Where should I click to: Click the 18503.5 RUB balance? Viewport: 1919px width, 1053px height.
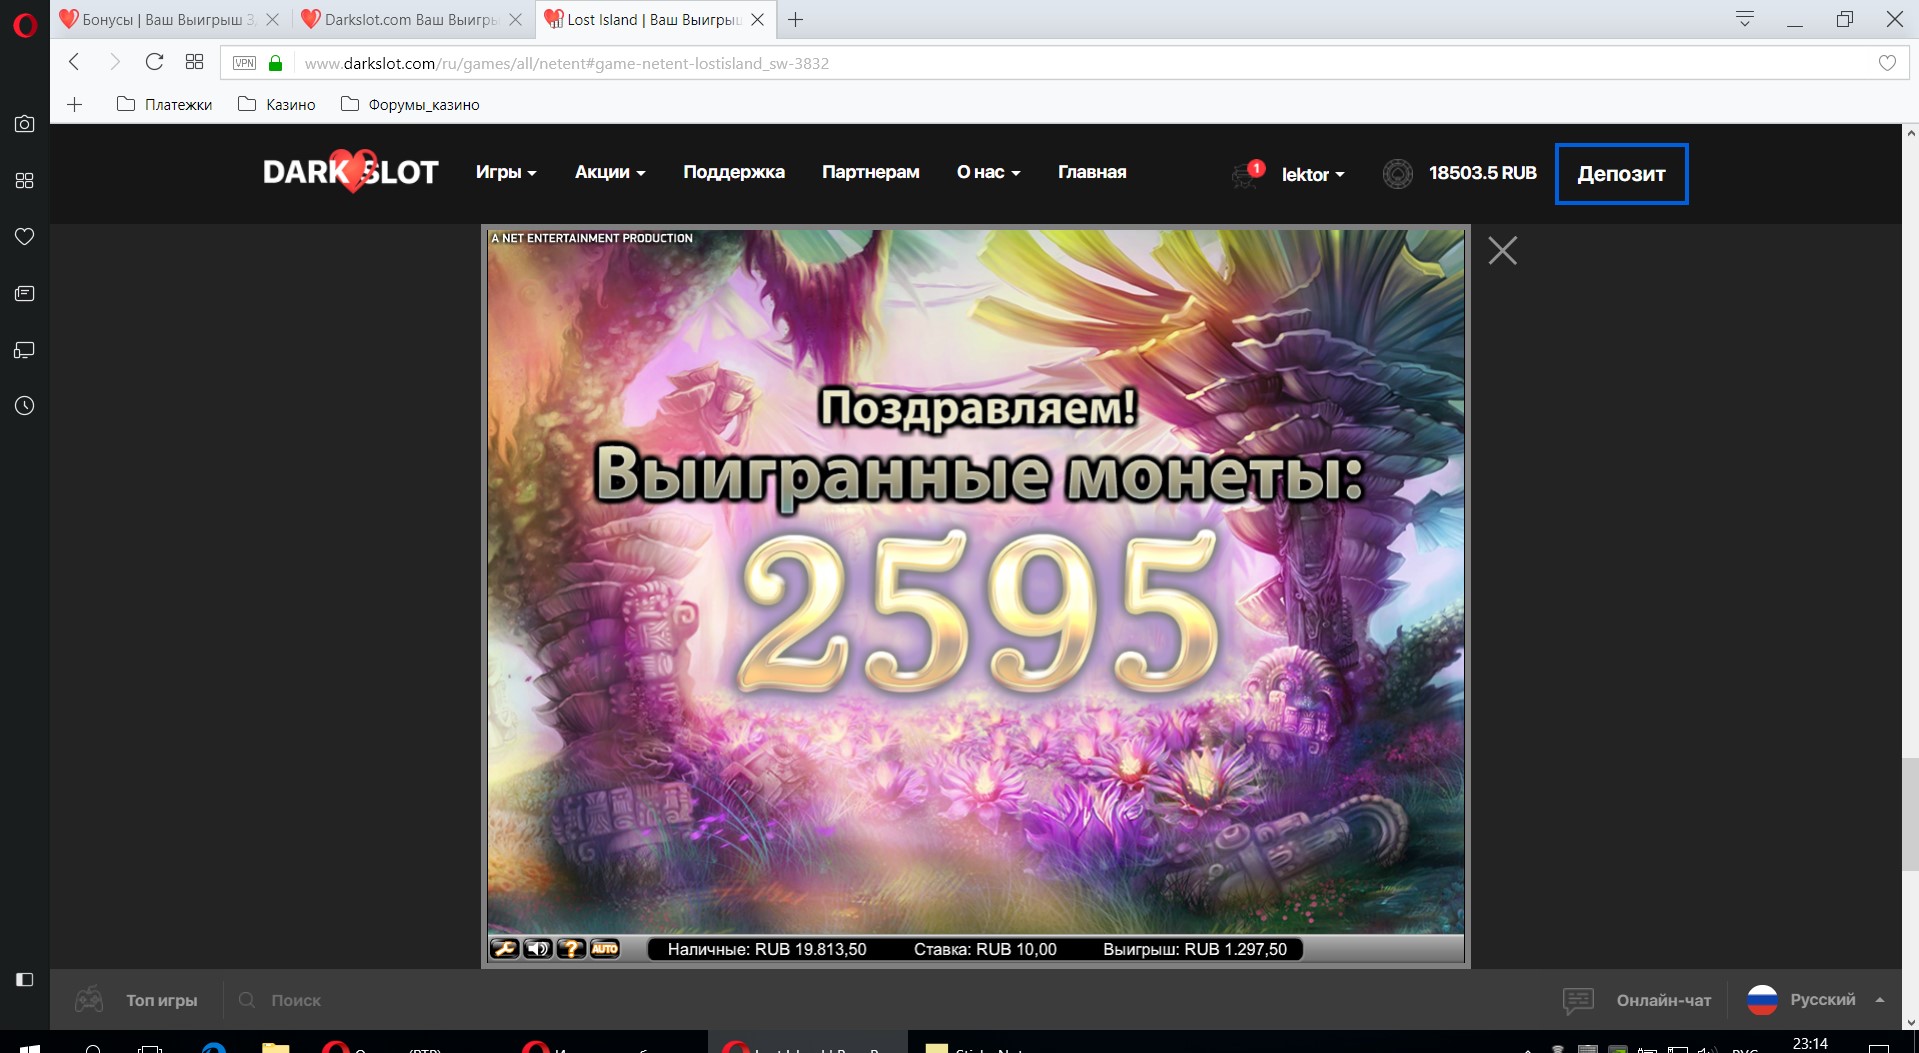click(x=1482, y=173)
